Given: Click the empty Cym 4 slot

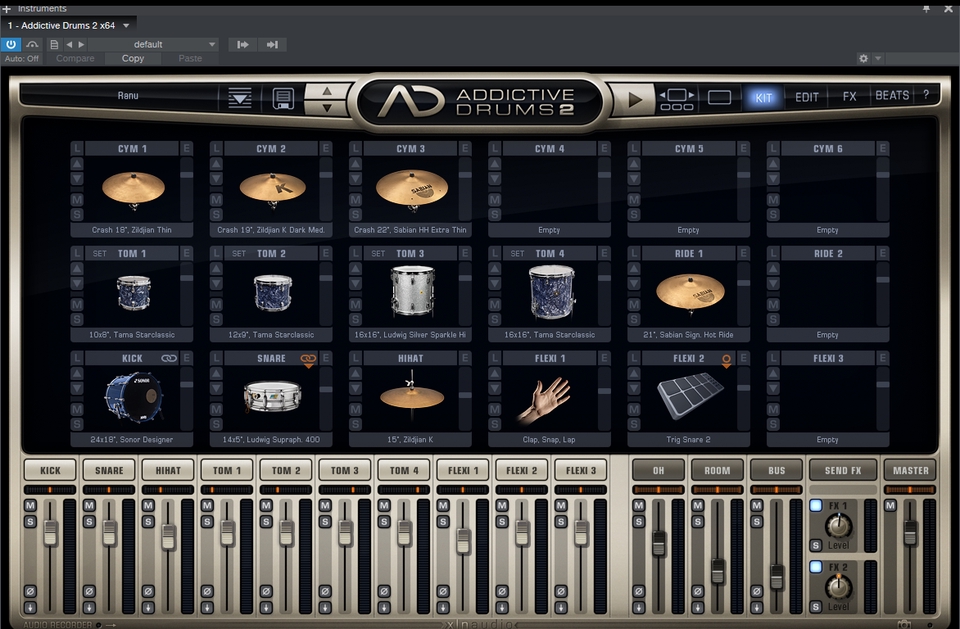Looking at the screenshot, I should [549, 189].
